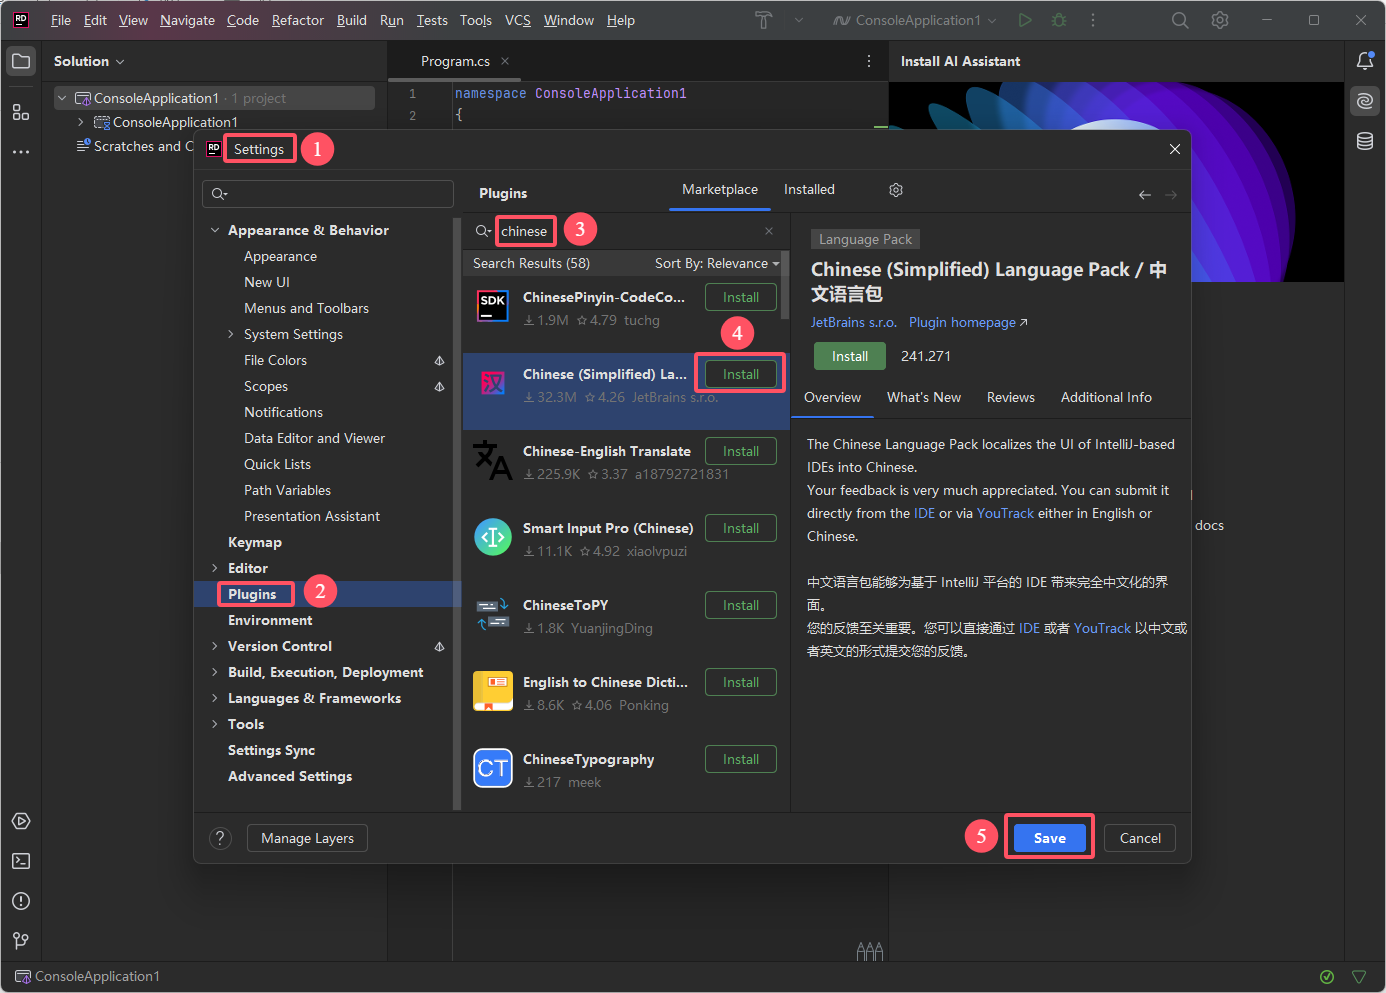Open the Explorer folder tool window icon

pyautogui.click(x=20, y=61)
